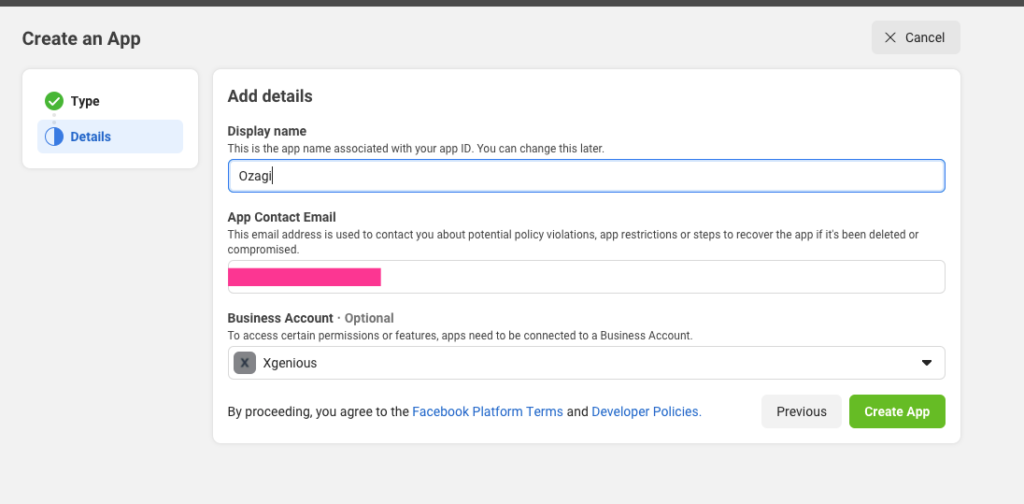Image resolution: width=1024 pixels, height=504 pixels.
Task: Open the Developer Policies link
Action: click(x=647, y=412)
